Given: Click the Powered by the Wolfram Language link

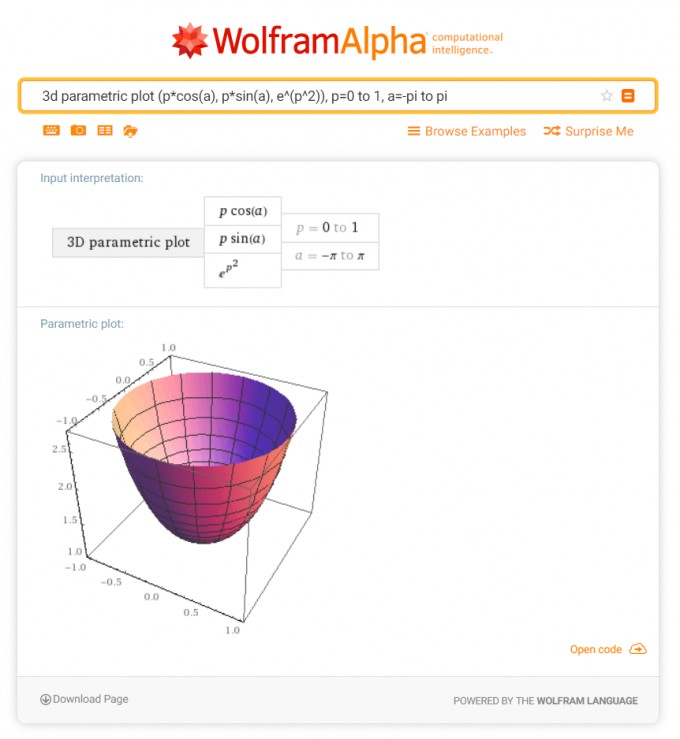Looking at the screenshot, I should 545,701.
